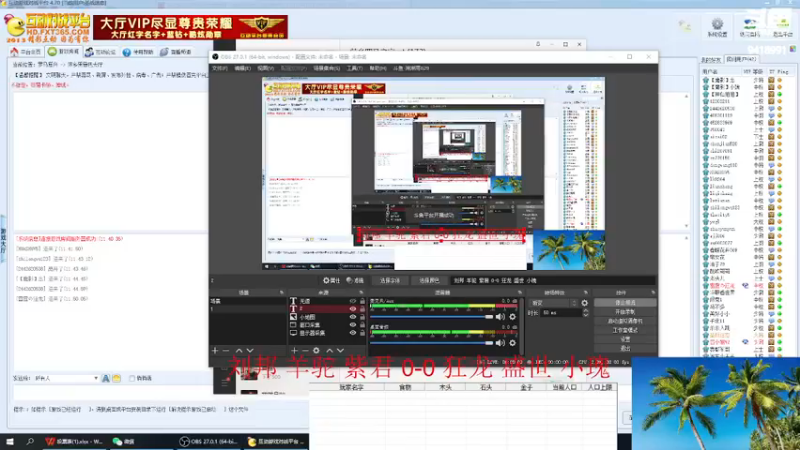The height and width of the screenshot is (450, 800).
Task: Click the stop streaming button in Controls
Action: pyautogui.click(x=625, y=303)
